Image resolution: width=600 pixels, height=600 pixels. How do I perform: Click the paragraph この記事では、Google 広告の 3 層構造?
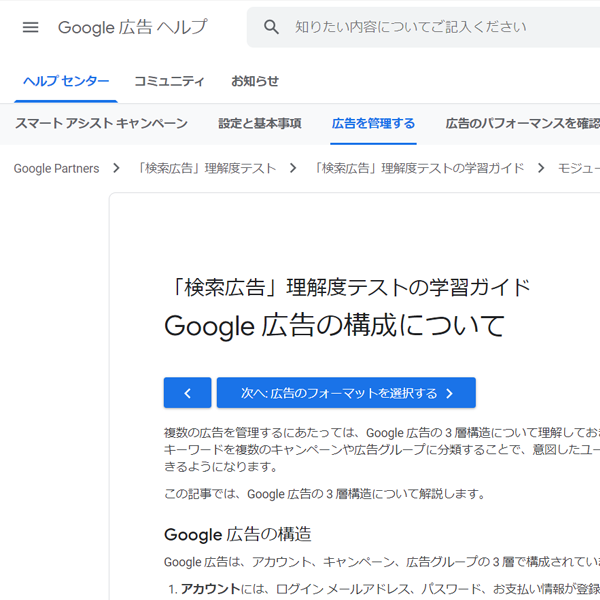point(324,494)
